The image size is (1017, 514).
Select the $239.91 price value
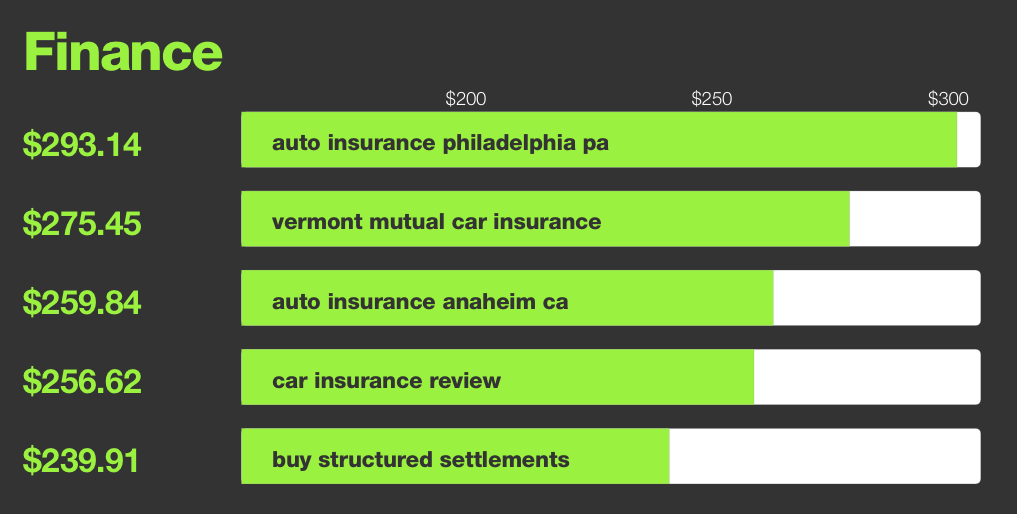(82, 460)
